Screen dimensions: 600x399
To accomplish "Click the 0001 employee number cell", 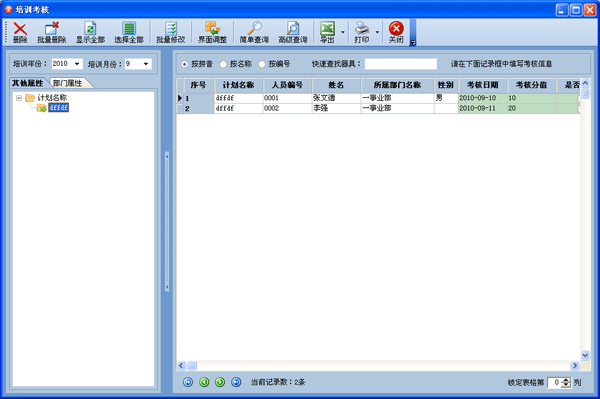I will (x=287, y=98).
